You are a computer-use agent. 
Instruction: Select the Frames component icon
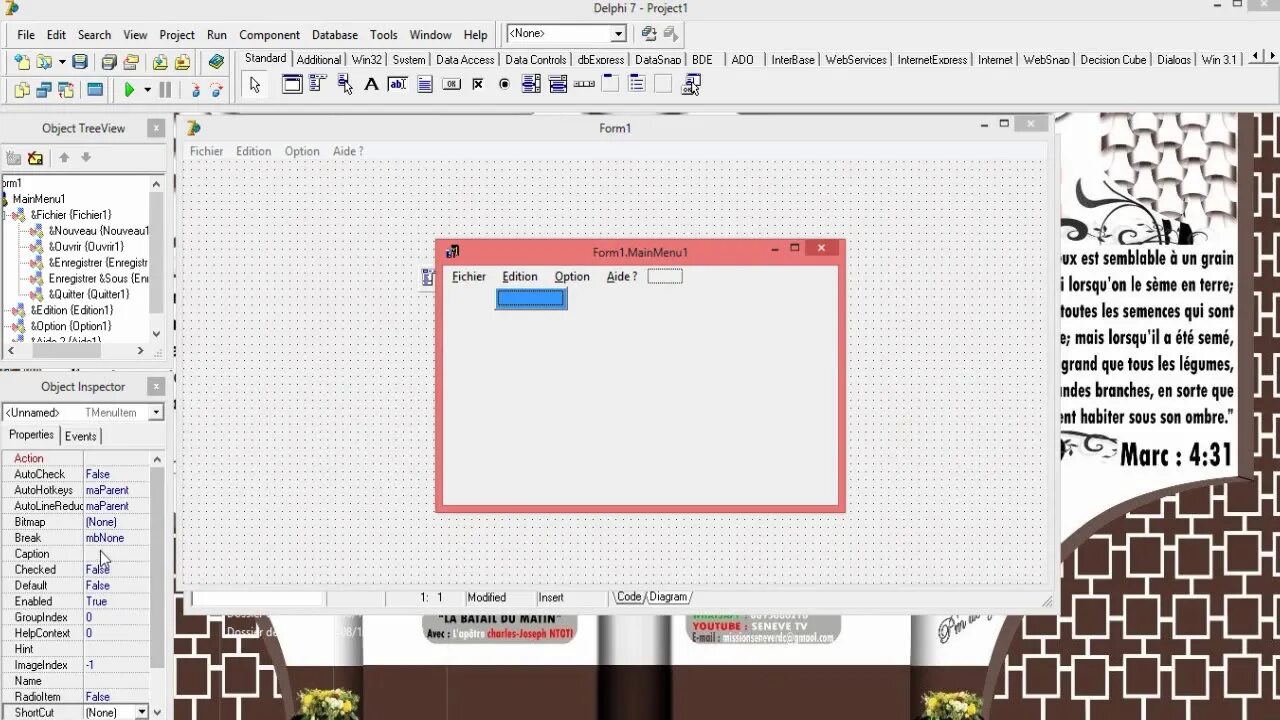292,85
